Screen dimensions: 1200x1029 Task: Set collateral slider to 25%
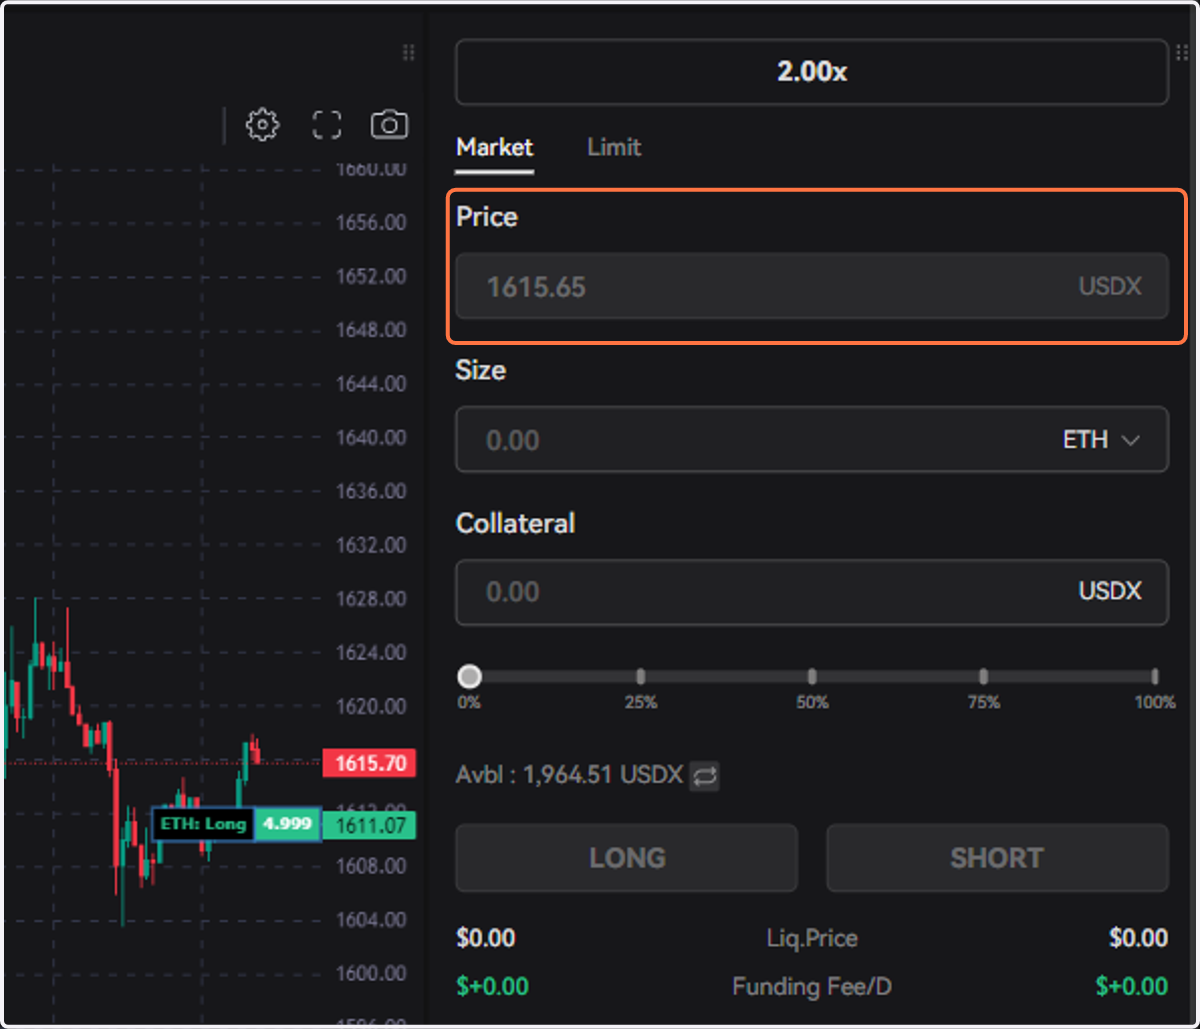pos(641,677)
